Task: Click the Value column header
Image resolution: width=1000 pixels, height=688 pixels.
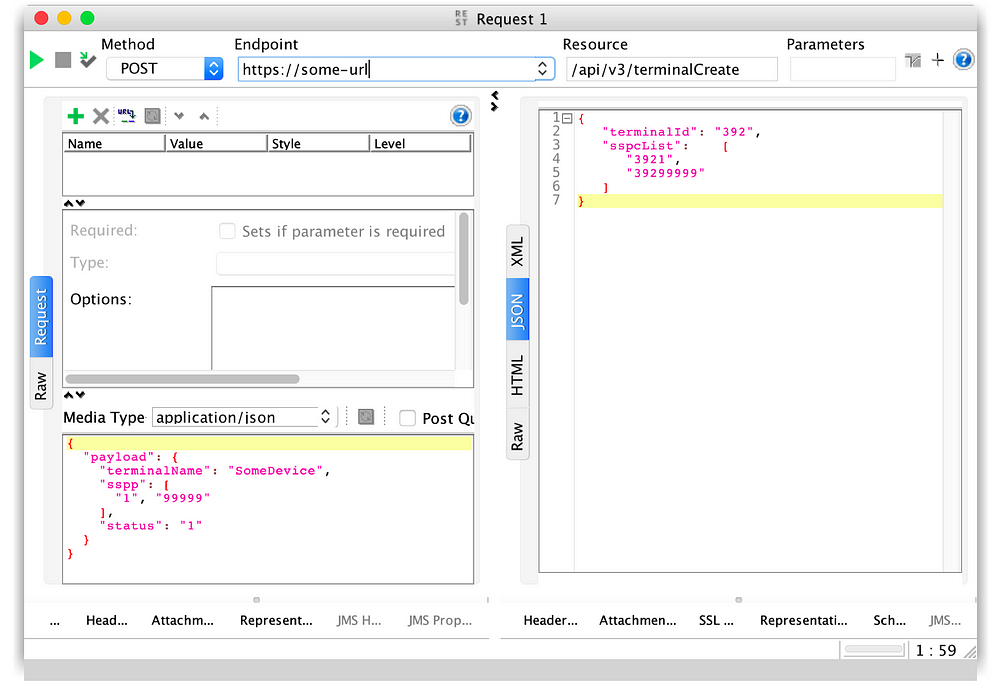Action: tap(216, 143)
